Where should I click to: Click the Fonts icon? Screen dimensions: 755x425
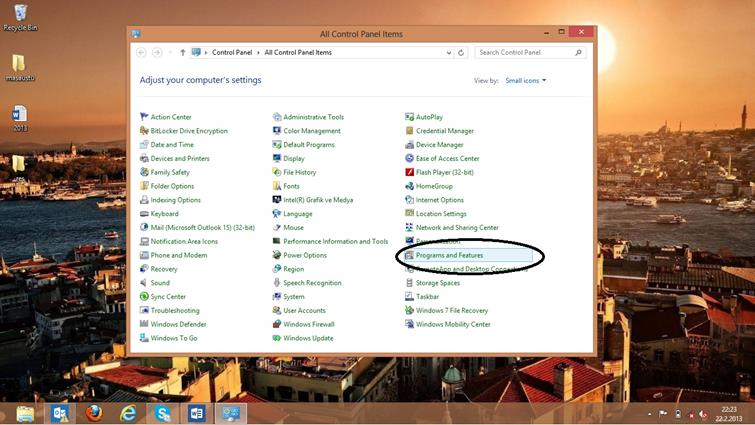click(x=277, y=186)
